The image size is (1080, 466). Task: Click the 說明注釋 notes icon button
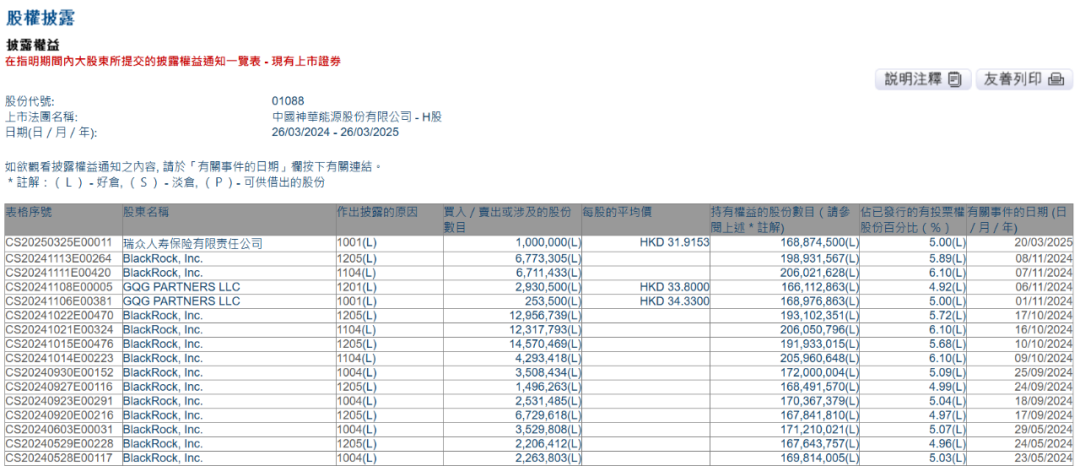pos(923,79)
